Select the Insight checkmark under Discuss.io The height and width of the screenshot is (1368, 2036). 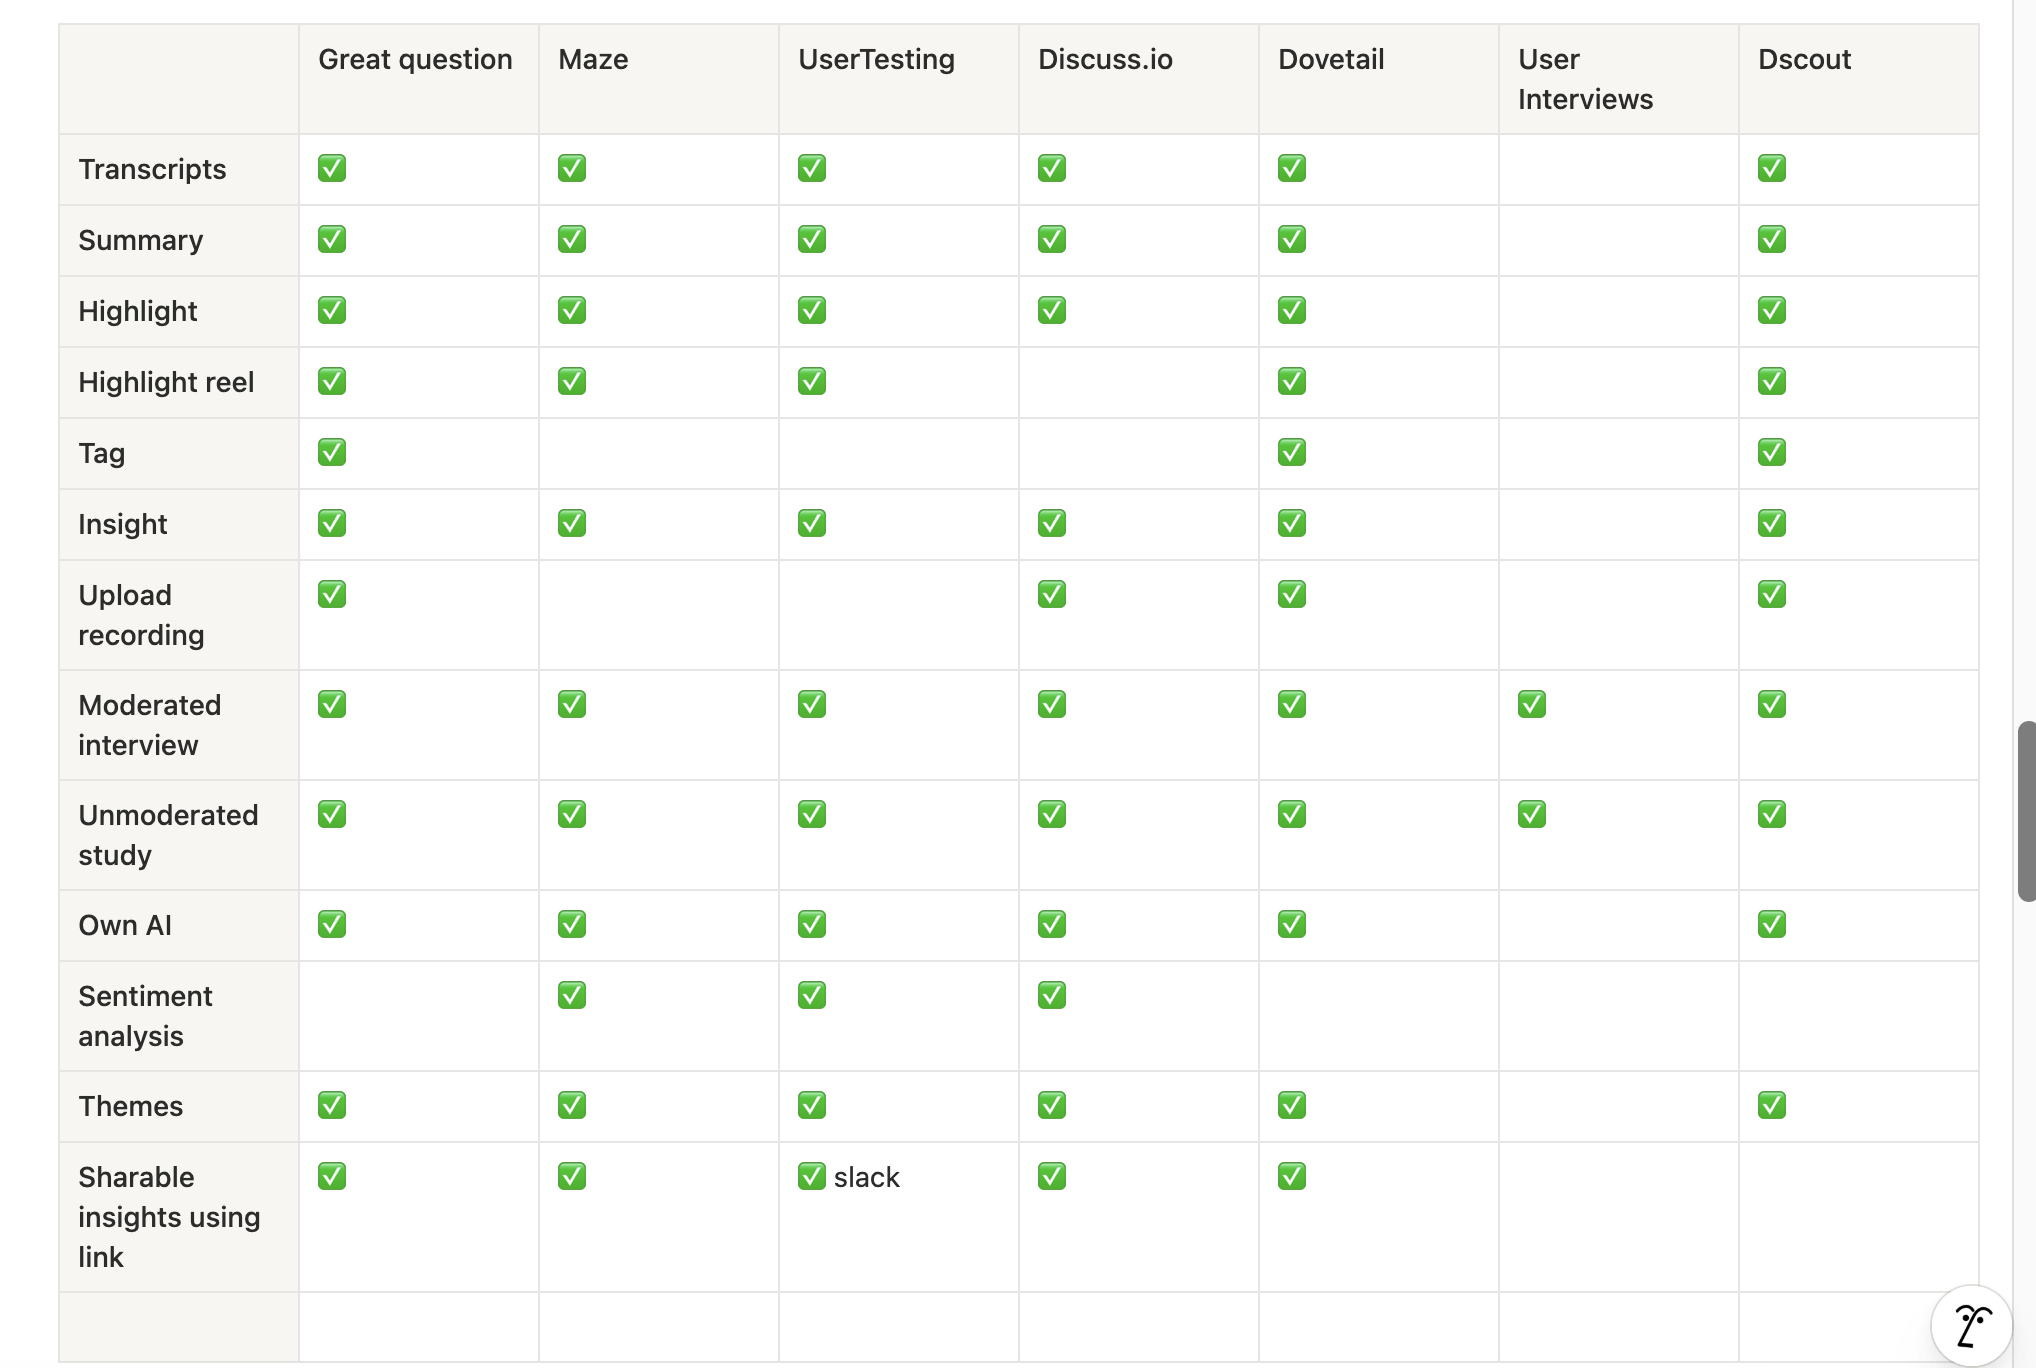pos(1051,523)
